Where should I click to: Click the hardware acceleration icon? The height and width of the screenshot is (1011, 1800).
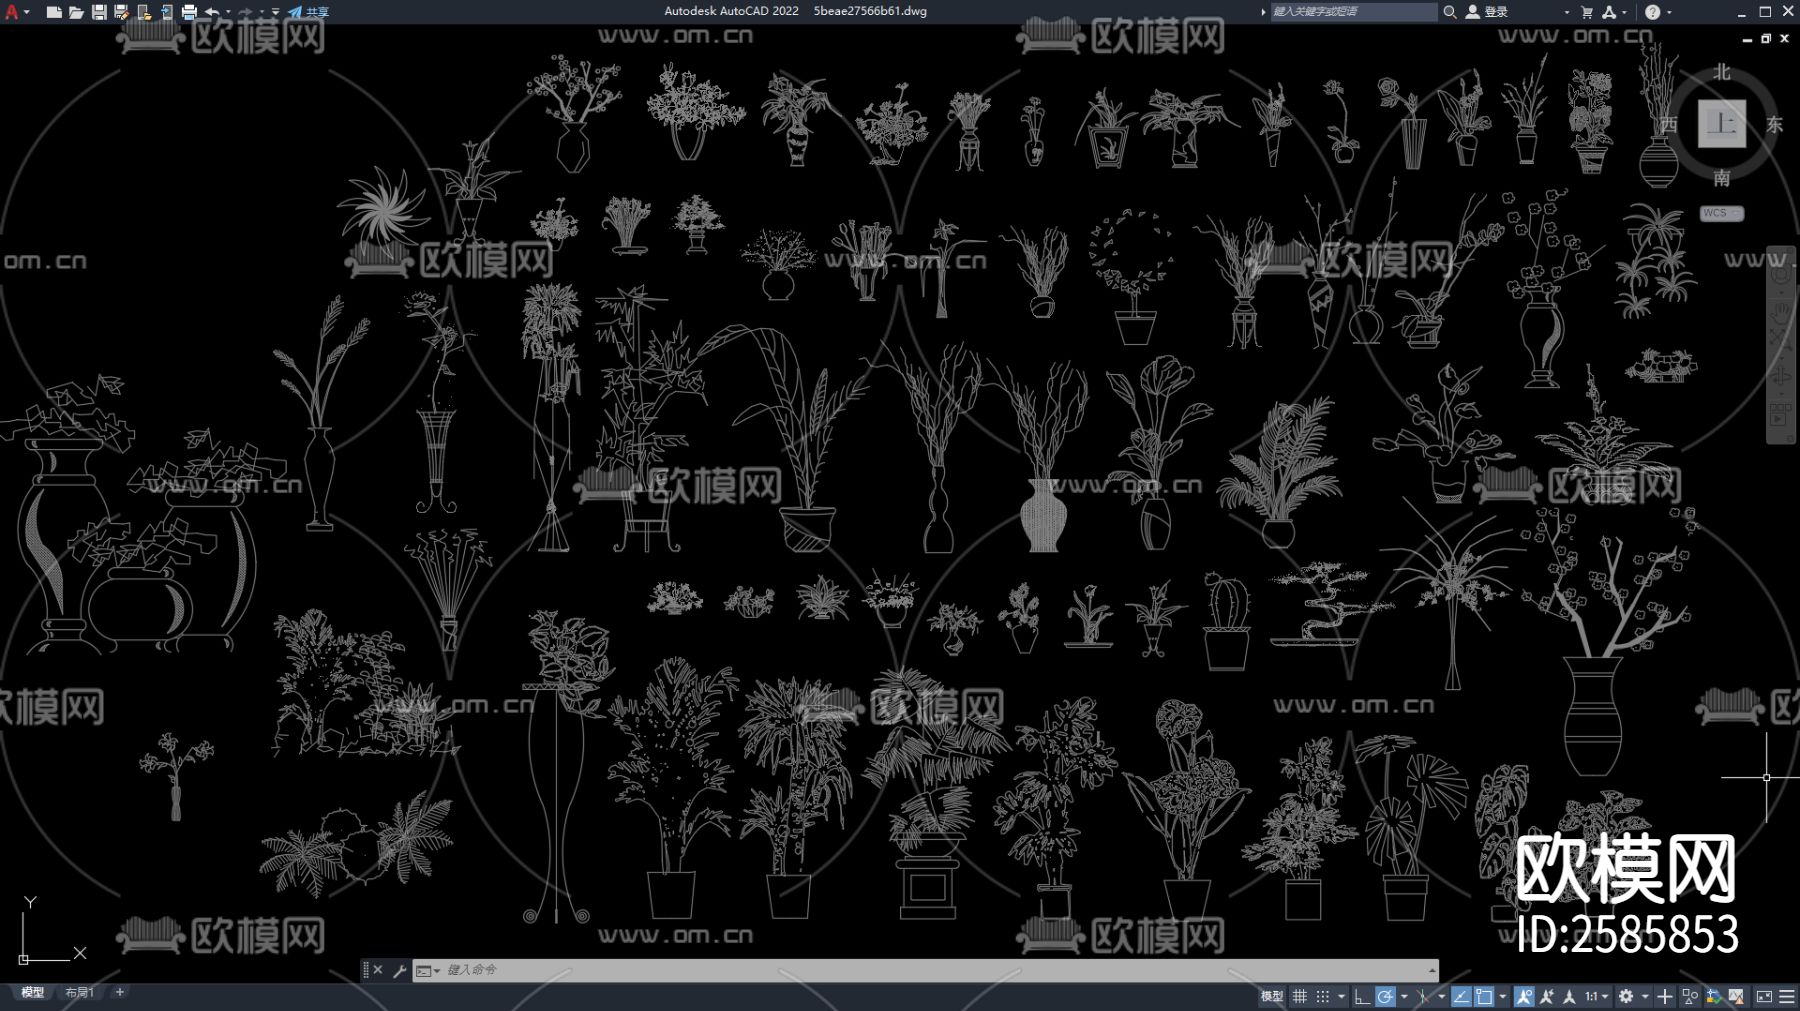point(1713,996)
